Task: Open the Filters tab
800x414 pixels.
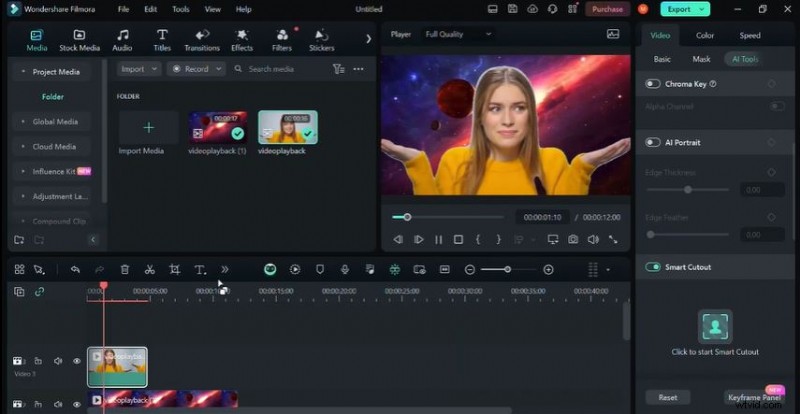Action: coord(282,40)
